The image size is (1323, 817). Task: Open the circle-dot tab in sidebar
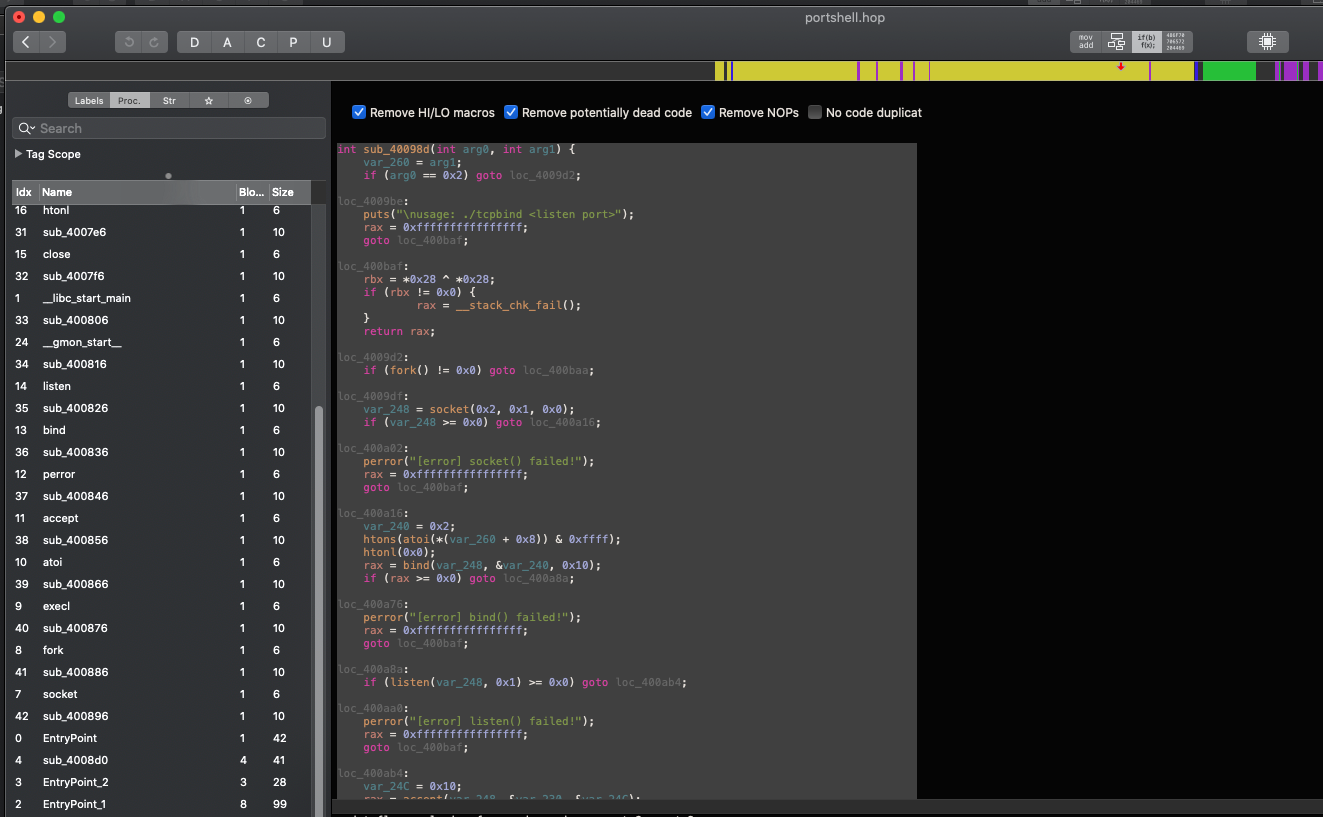[x=248, y=100]
